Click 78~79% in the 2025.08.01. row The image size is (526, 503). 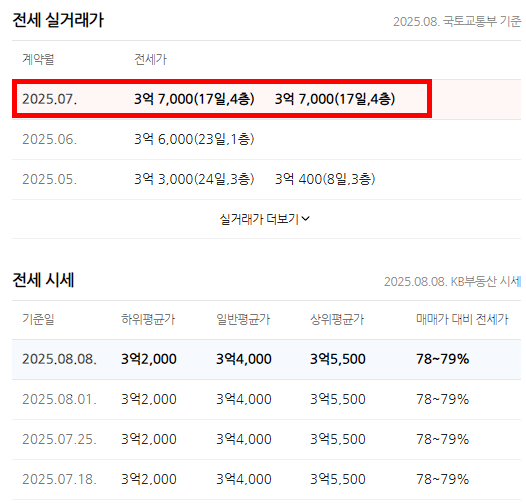[443, 399]
